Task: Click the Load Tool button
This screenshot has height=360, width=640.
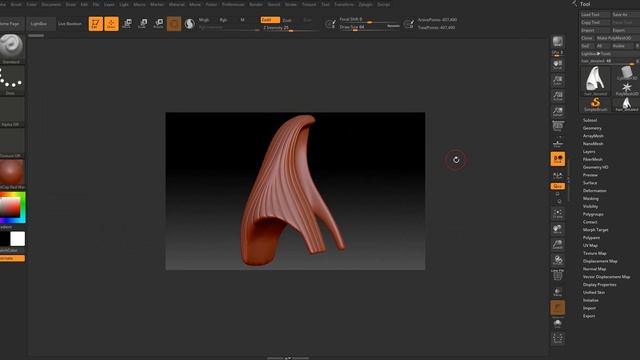Action: 595,14
